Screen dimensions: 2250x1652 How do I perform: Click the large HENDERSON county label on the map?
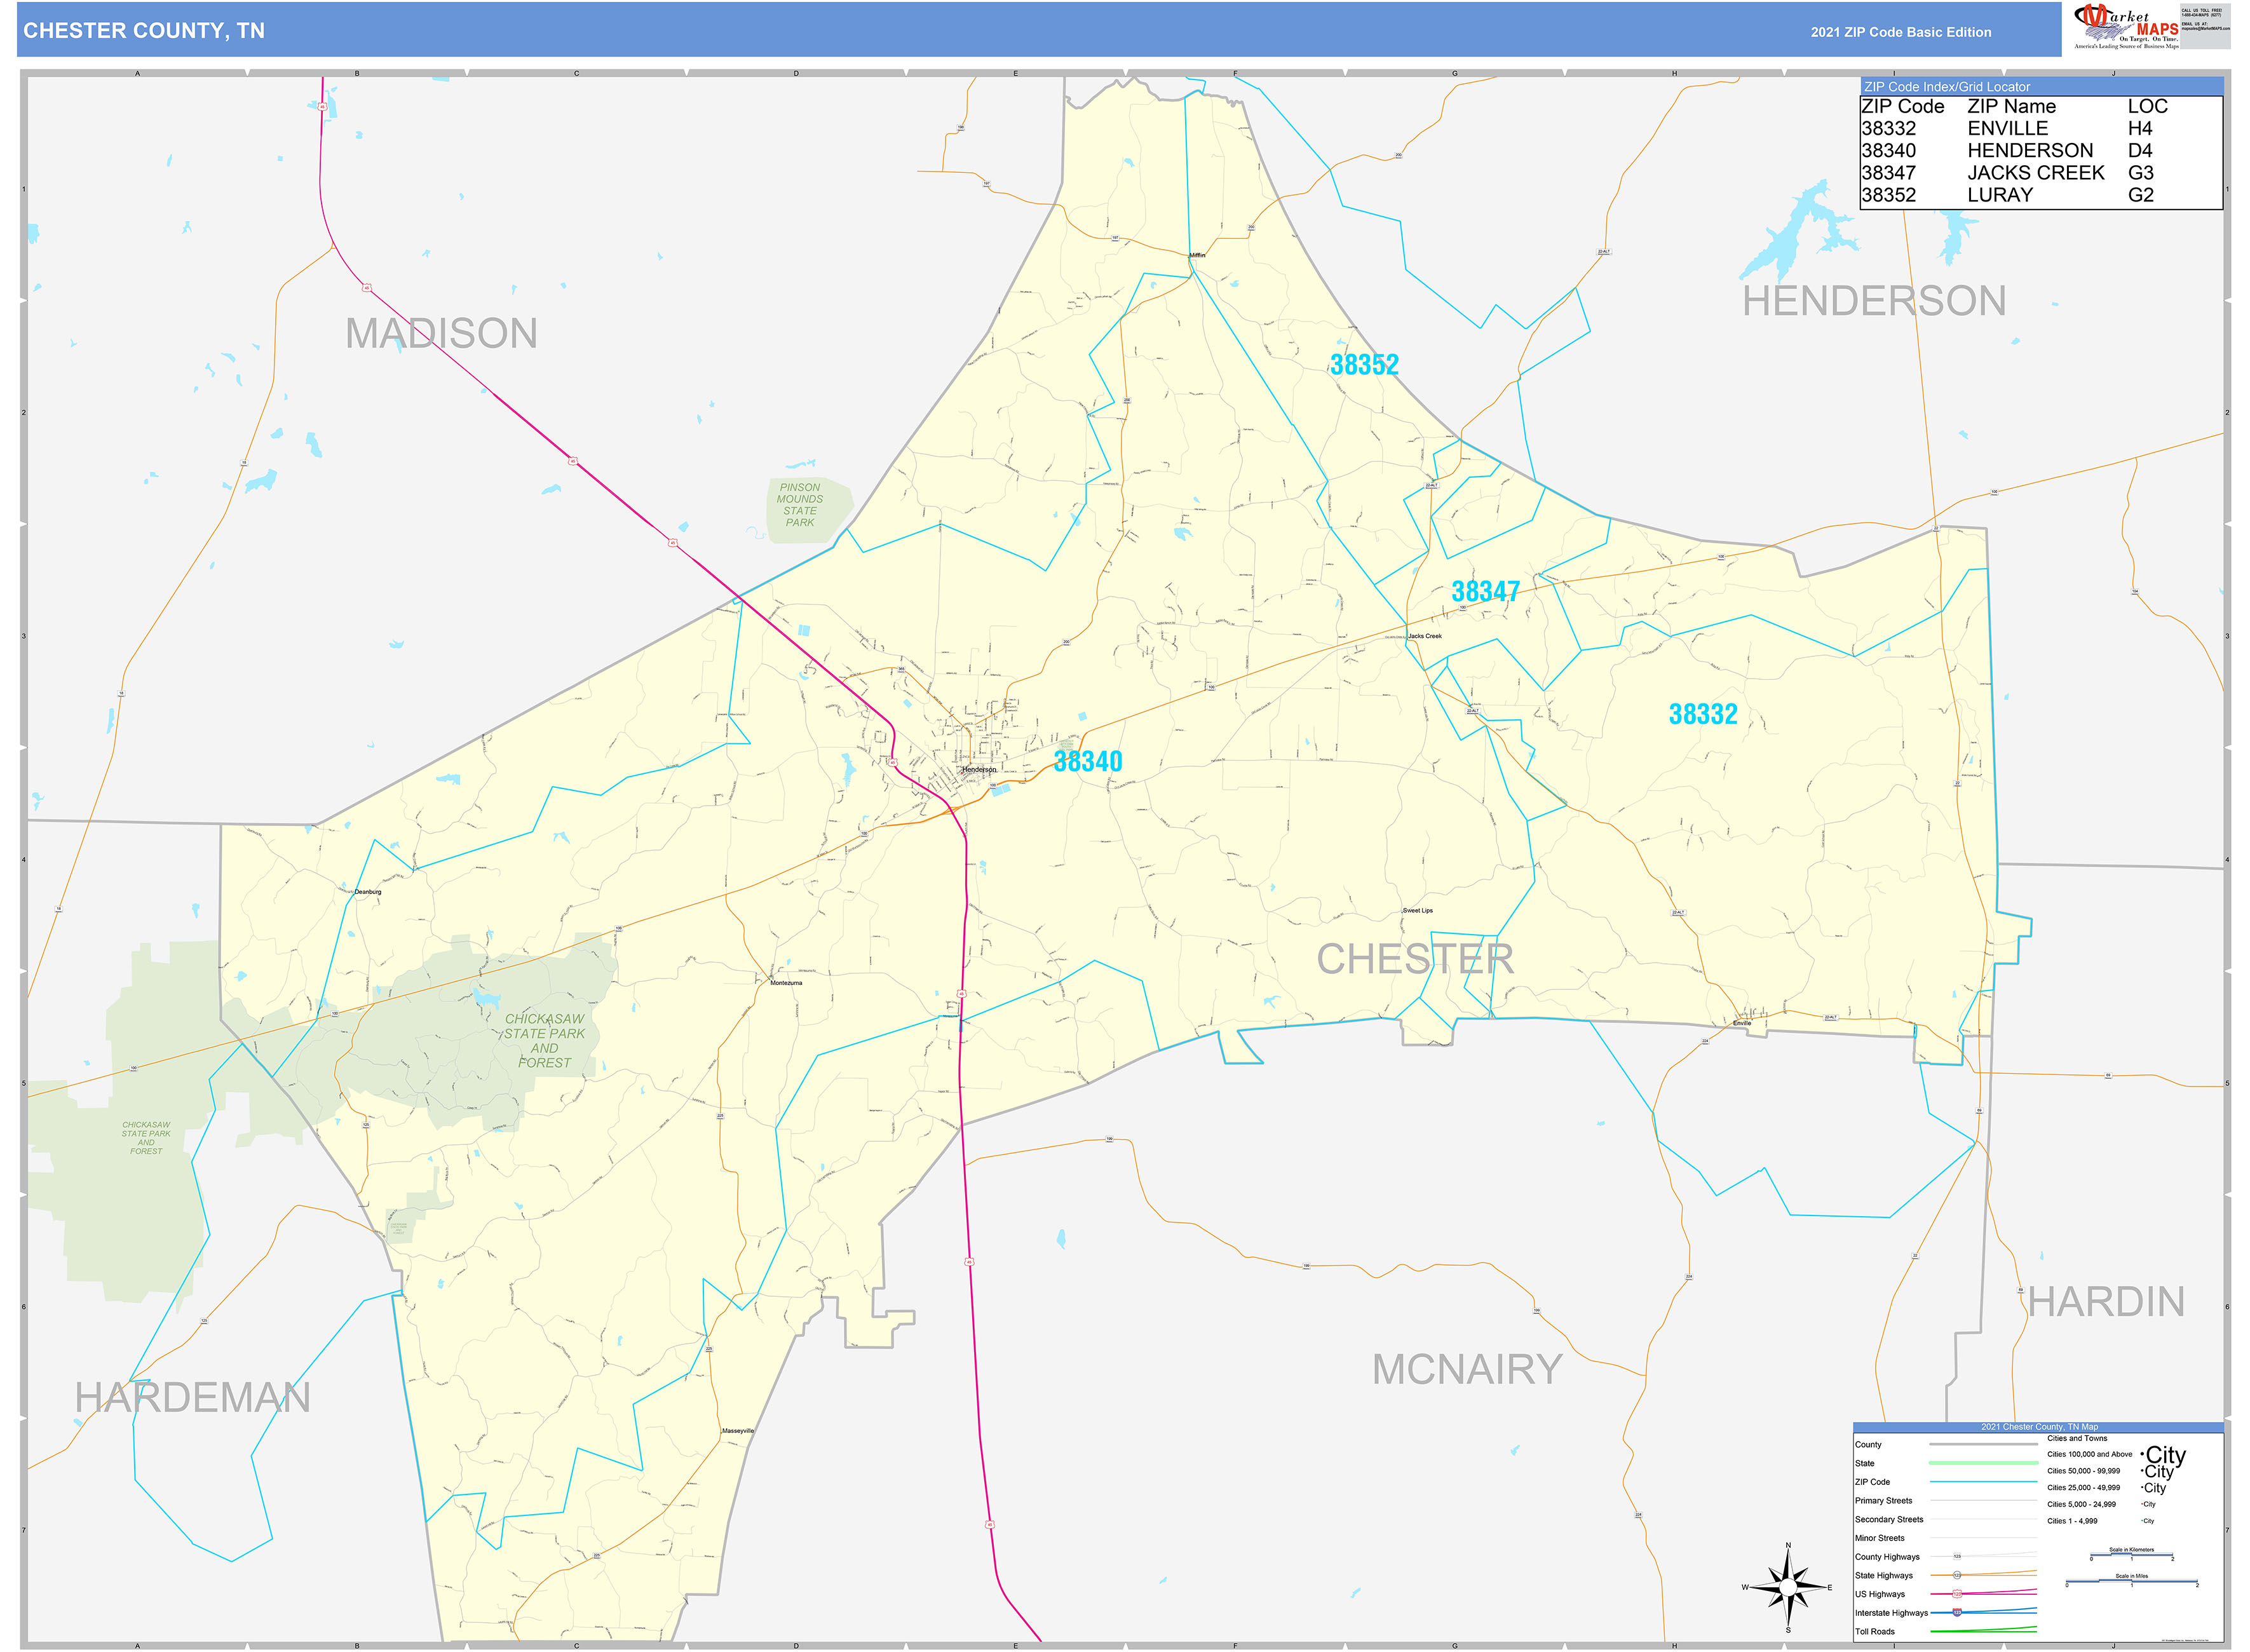pyautogui.click(x=1873, y=302)
